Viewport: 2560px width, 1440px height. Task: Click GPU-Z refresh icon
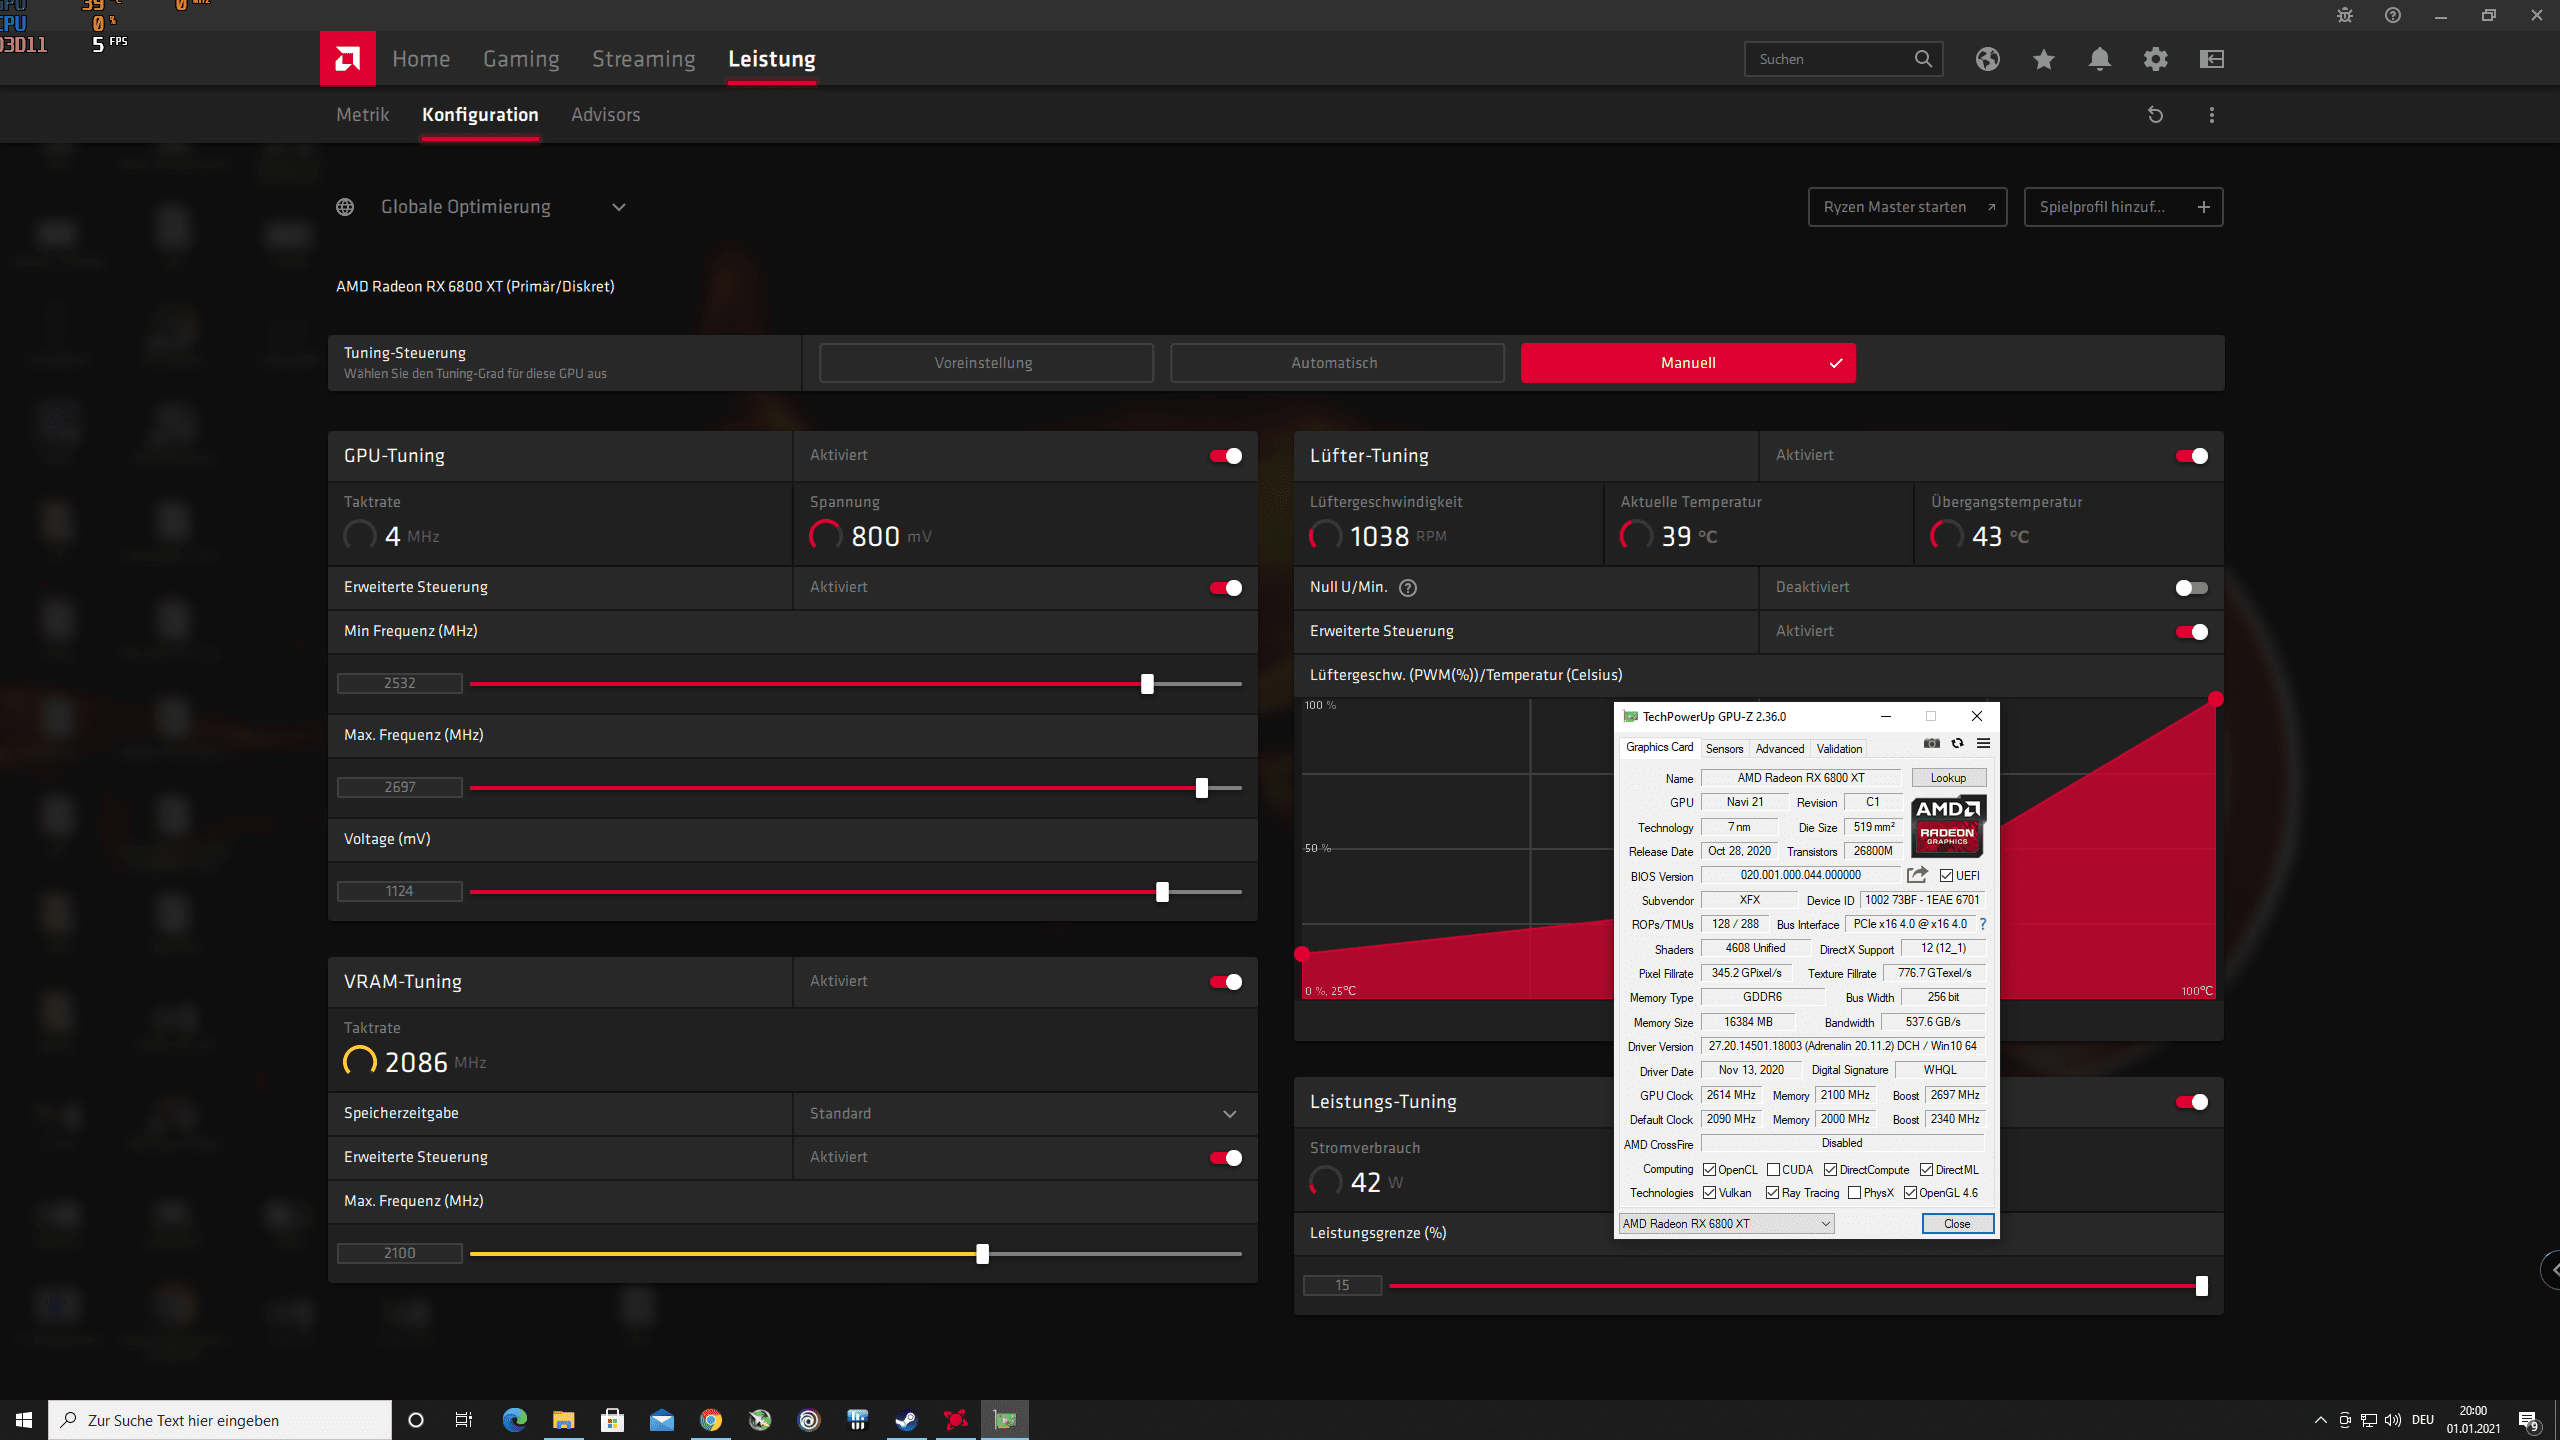pyautogui.click(x=1957, y=743)
